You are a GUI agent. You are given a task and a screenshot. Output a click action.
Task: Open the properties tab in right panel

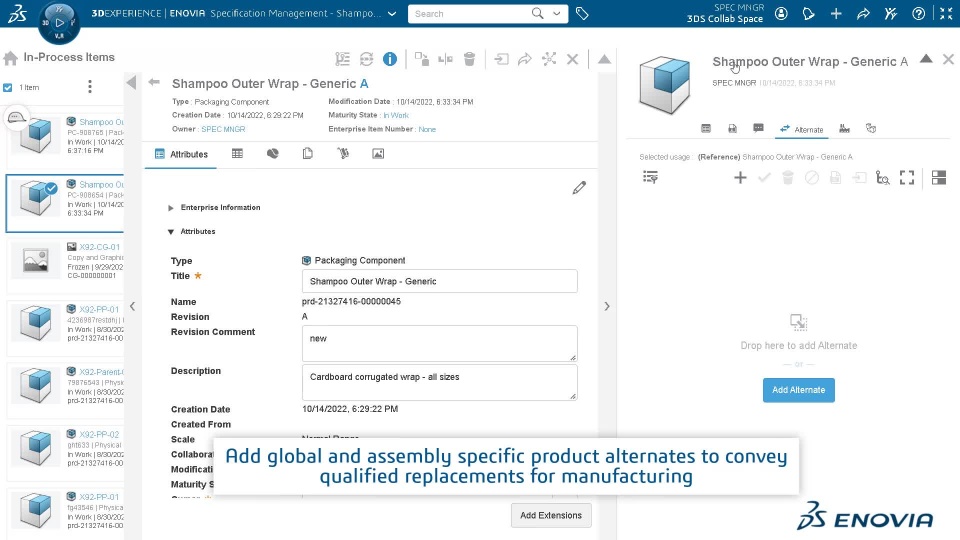(706, 129)
